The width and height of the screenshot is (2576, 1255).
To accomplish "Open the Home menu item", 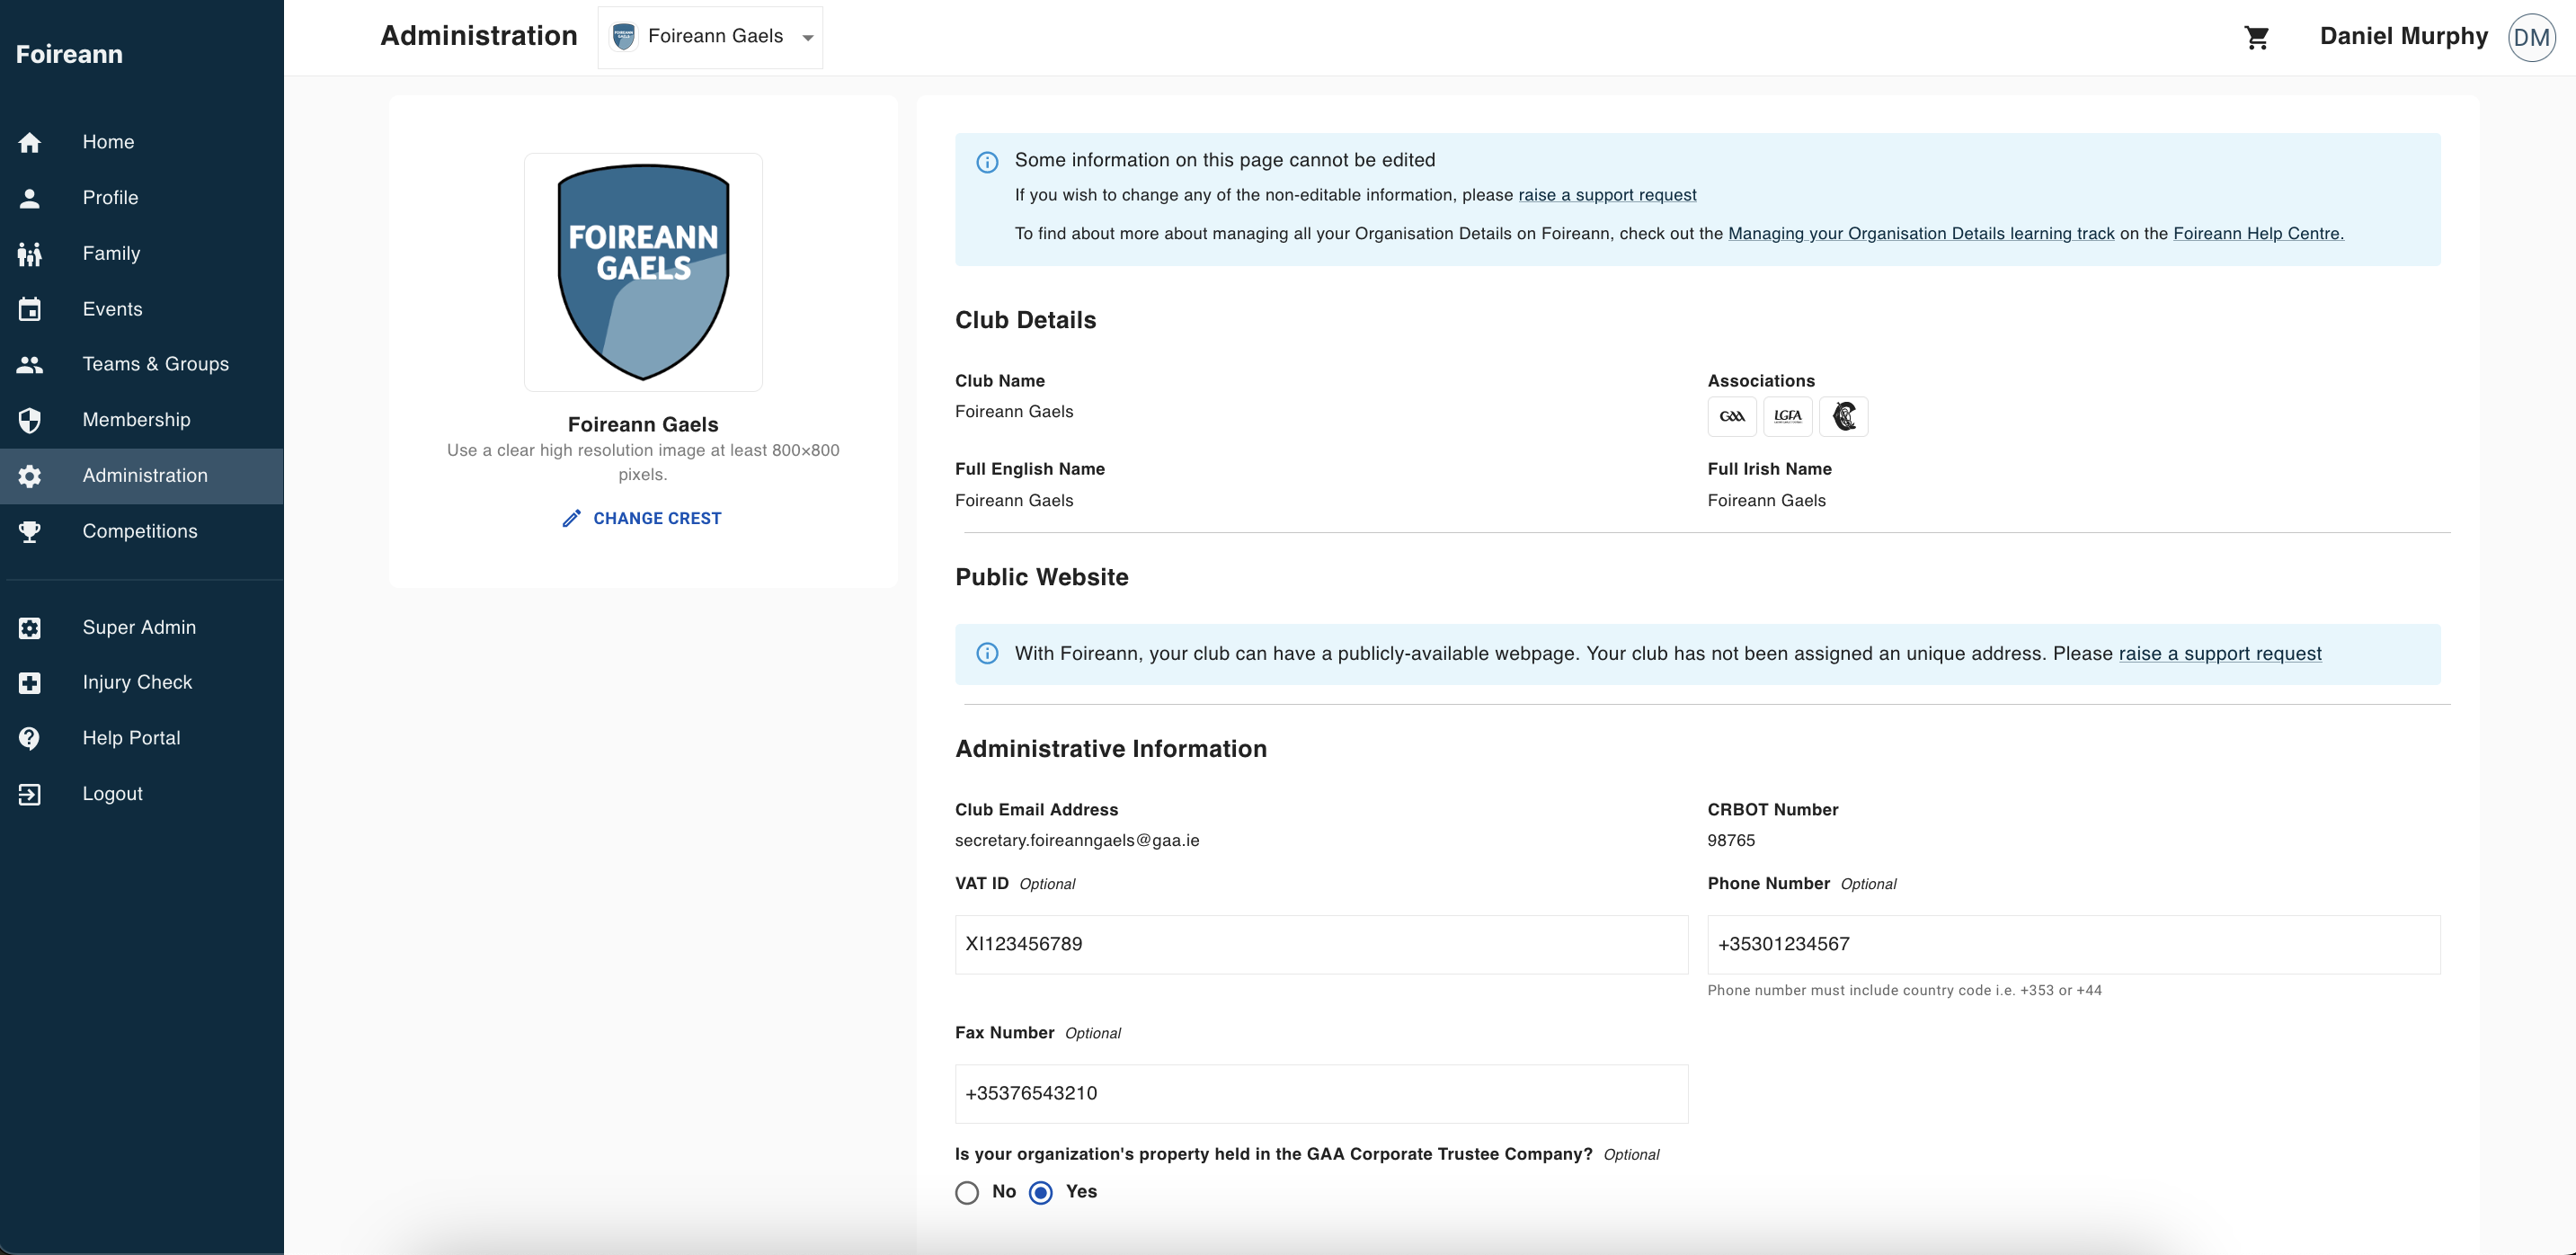I will click(142, 142).
